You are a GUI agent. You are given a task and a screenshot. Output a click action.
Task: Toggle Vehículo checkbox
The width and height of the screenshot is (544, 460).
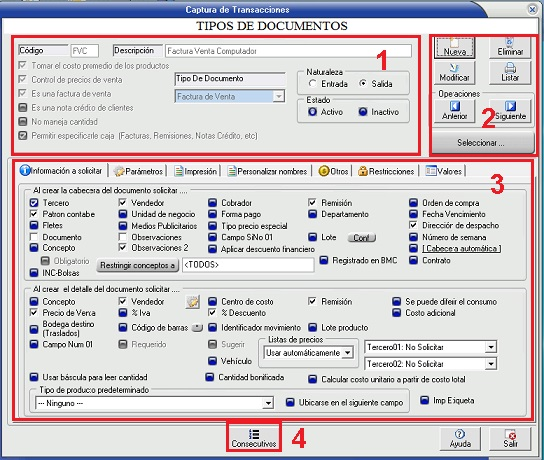tap(212, 361)
